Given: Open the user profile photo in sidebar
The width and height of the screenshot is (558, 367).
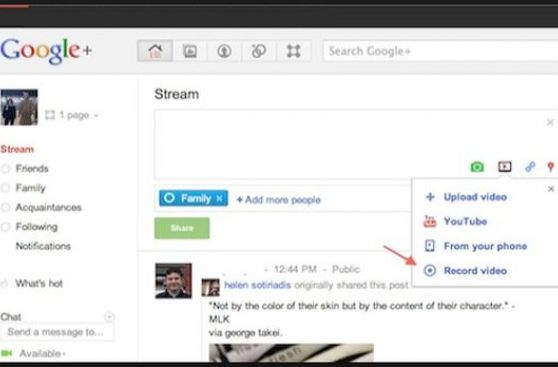Looking at the screenshot, I should (19, 107).
